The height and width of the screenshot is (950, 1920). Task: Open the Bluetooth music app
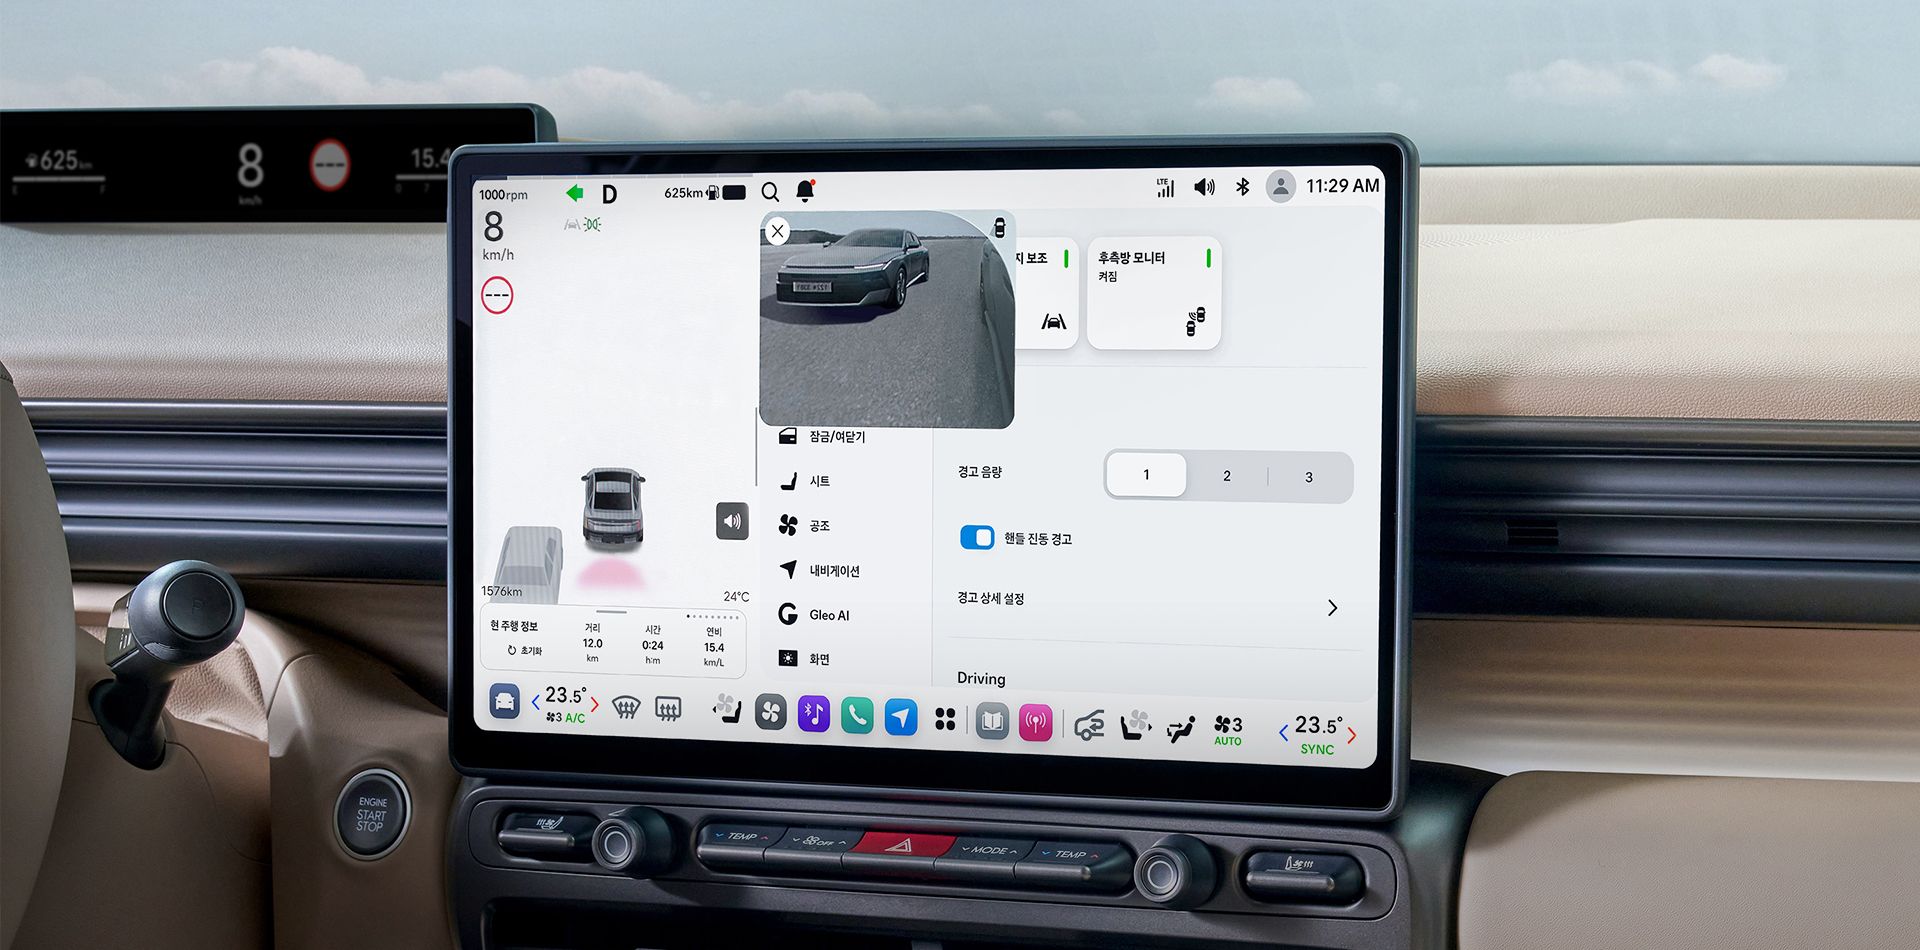[814, 714]
